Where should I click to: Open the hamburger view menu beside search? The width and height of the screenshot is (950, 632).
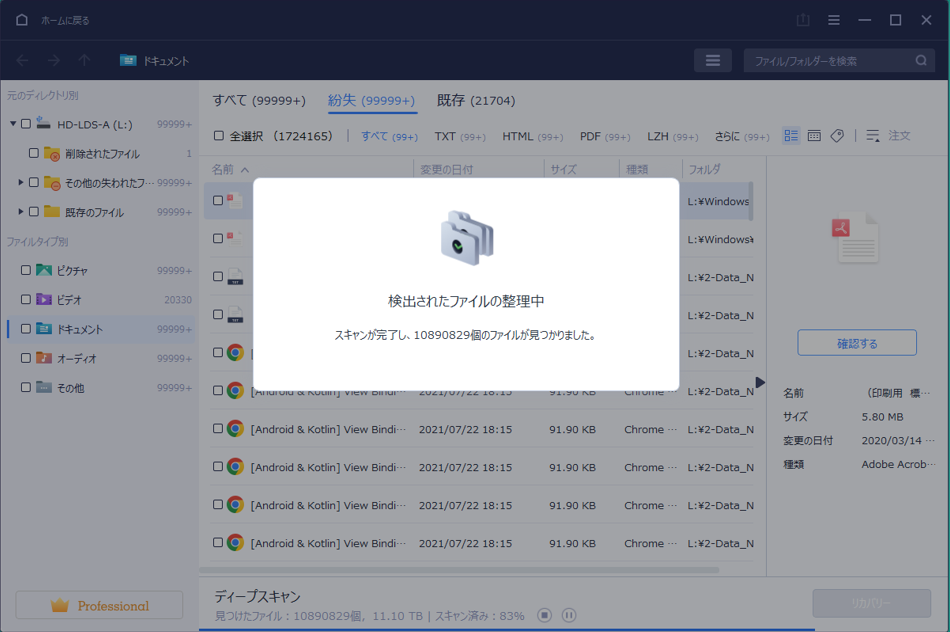(x=712, y=61)
